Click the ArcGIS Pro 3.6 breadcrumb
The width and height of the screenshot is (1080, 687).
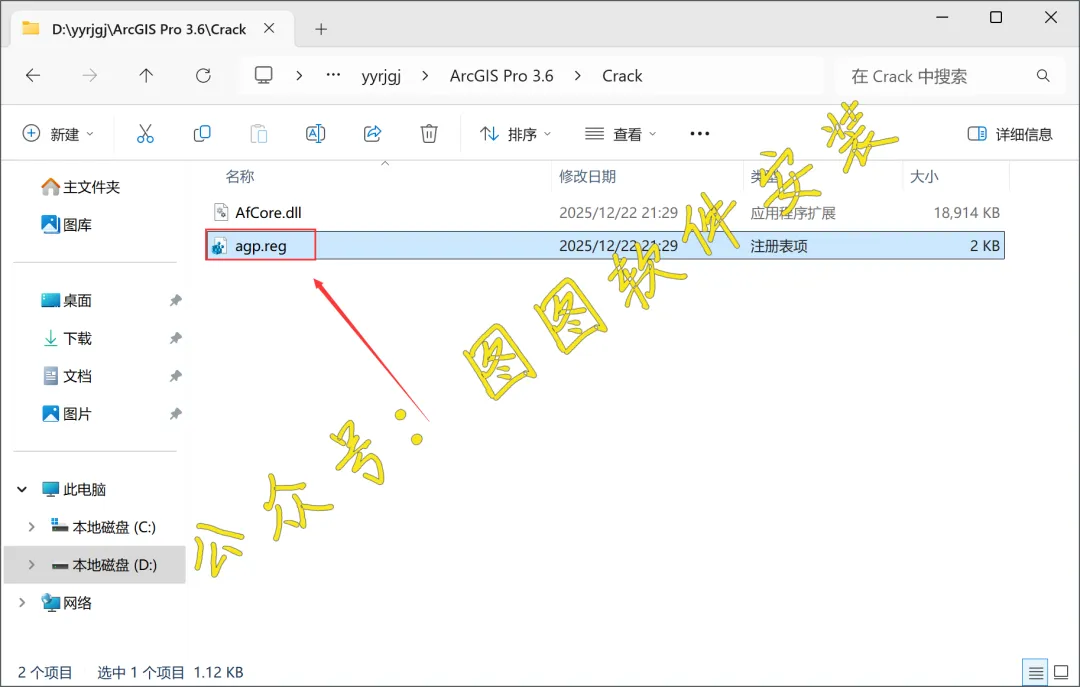[501, 76]
